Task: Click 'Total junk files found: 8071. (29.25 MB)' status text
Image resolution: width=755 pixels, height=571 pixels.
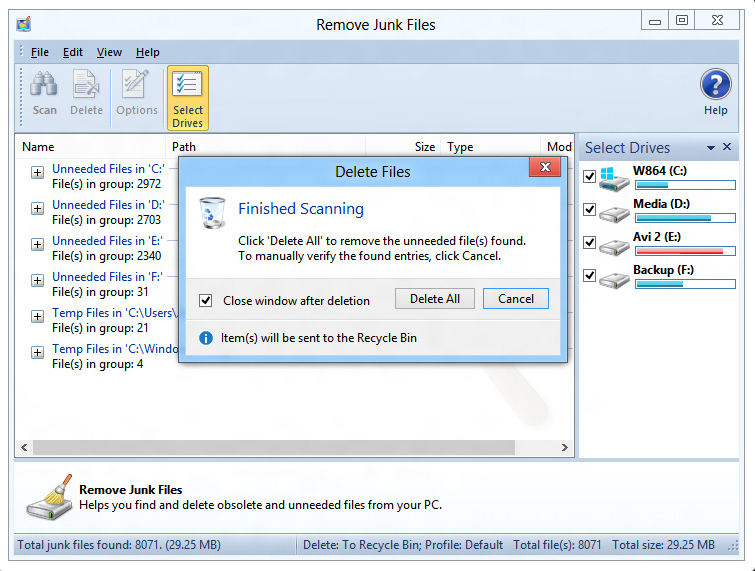Action: tap(119, 545)
